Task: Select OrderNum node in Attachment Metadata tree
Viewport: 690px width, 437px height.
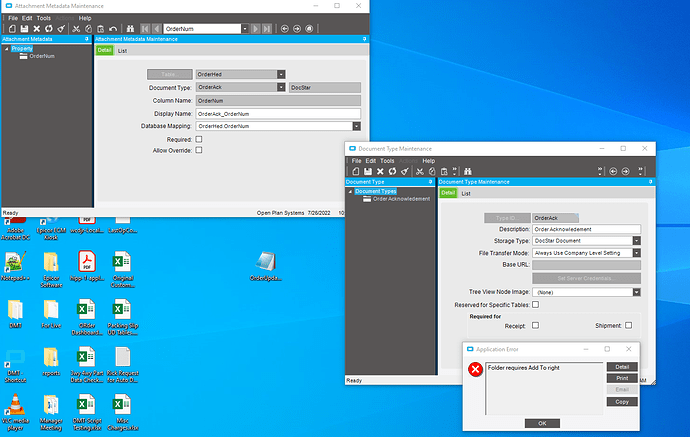Action: (x=42, y=56)
